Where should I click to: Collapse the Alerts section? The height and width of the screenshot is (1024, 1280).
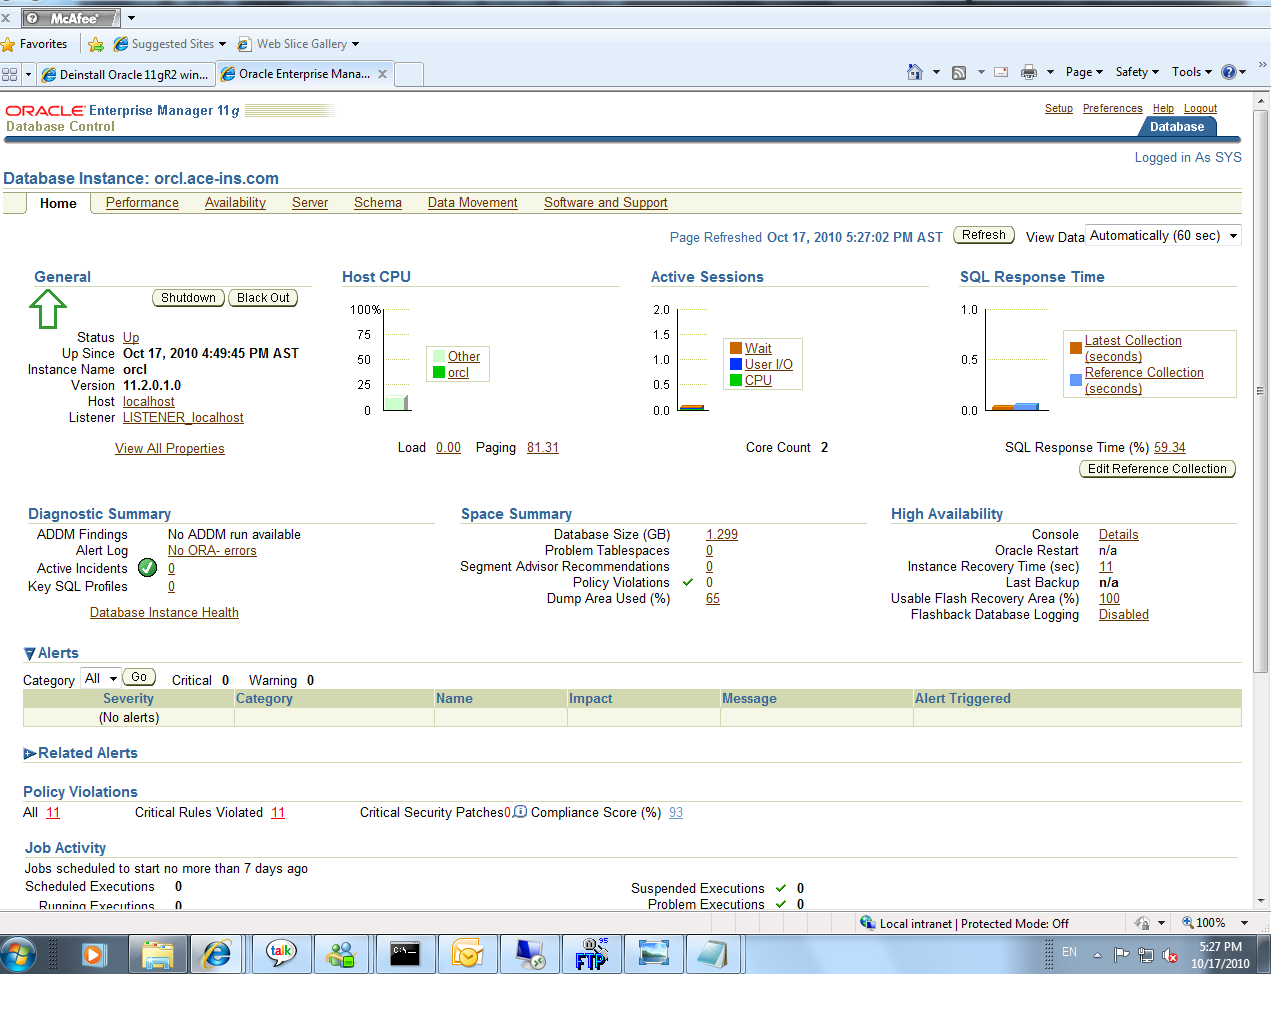pyautogui.click(x=30, y=654)
